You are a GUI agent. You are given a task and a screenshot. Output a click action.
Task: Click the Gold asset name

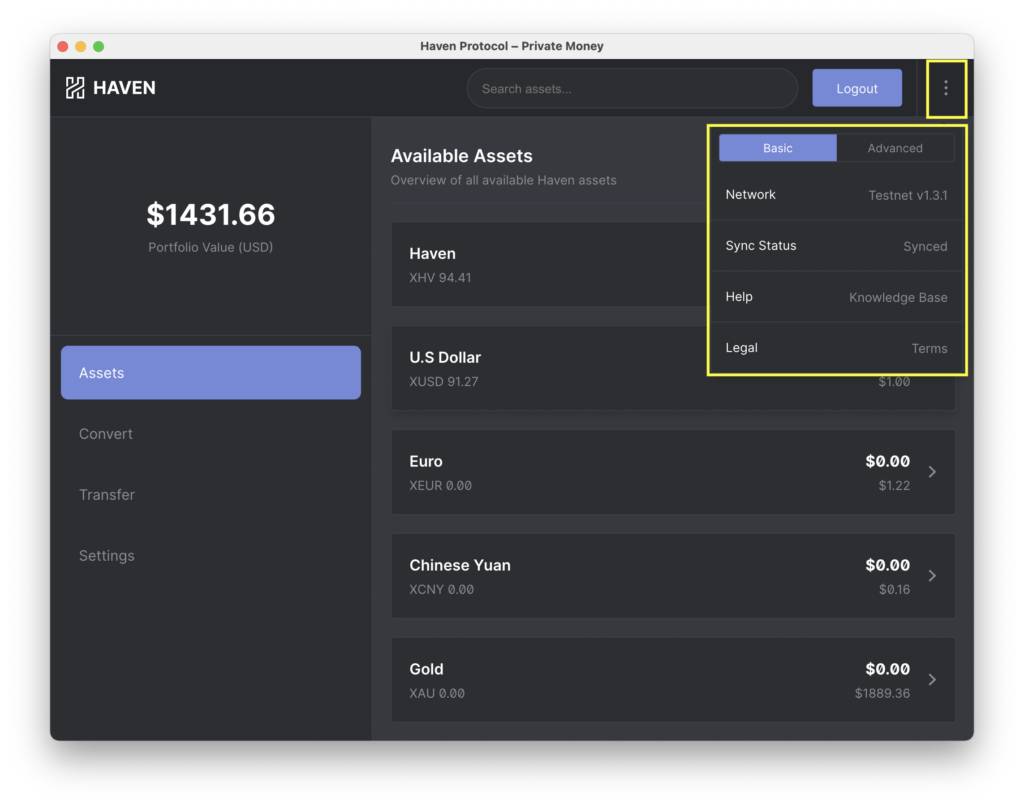[x=426, y=669]
